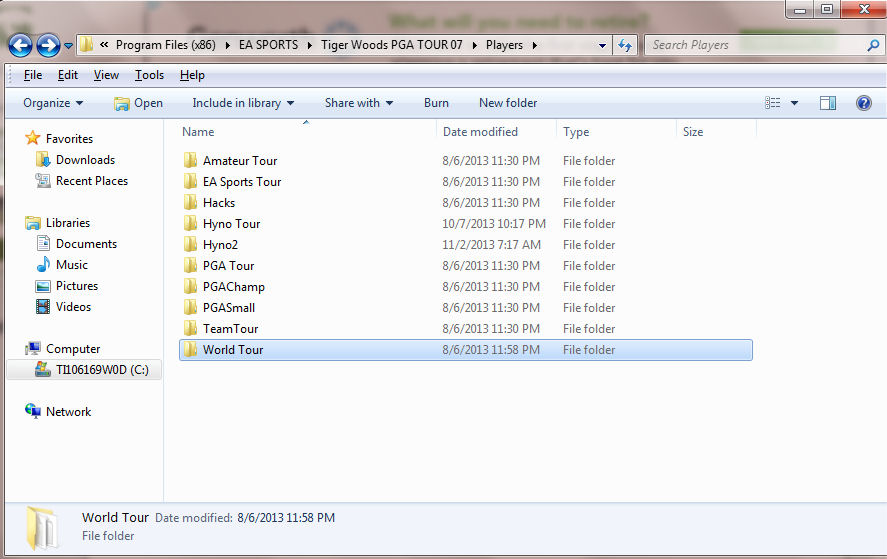The image size is (887, 559).
Task: Select Network in the navigation pane
Action: point(68,412)
